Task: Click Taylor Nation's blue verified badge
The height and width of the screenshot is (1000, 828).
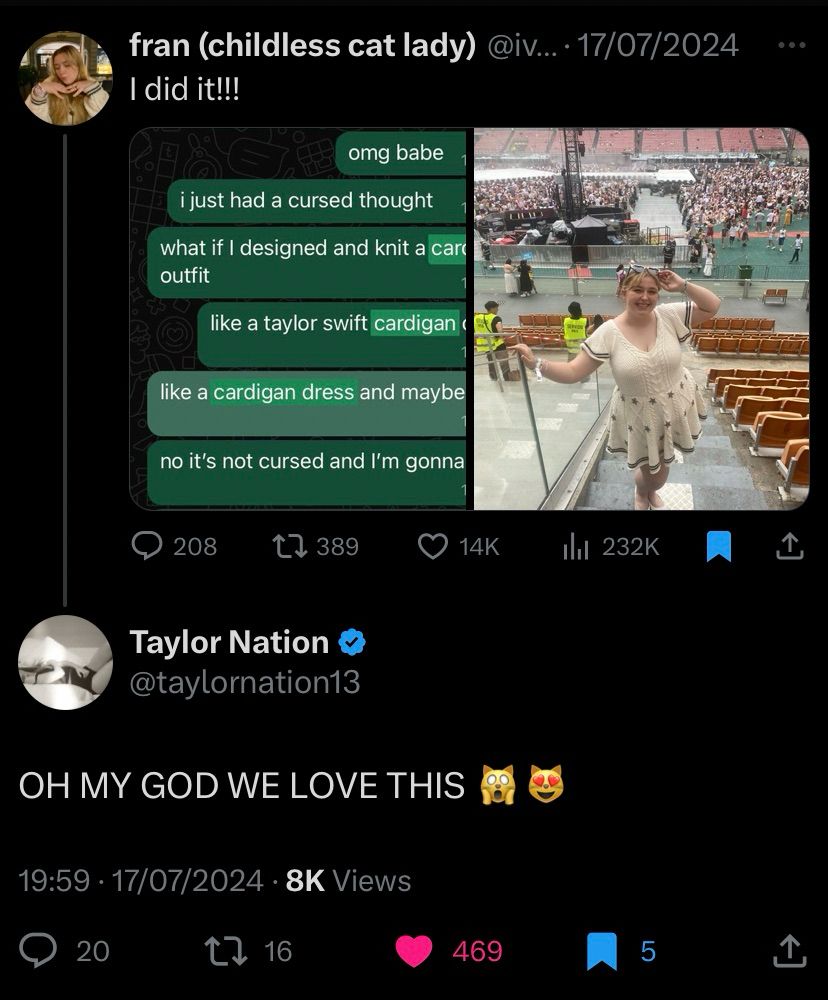Action: [x=354, y=642]
